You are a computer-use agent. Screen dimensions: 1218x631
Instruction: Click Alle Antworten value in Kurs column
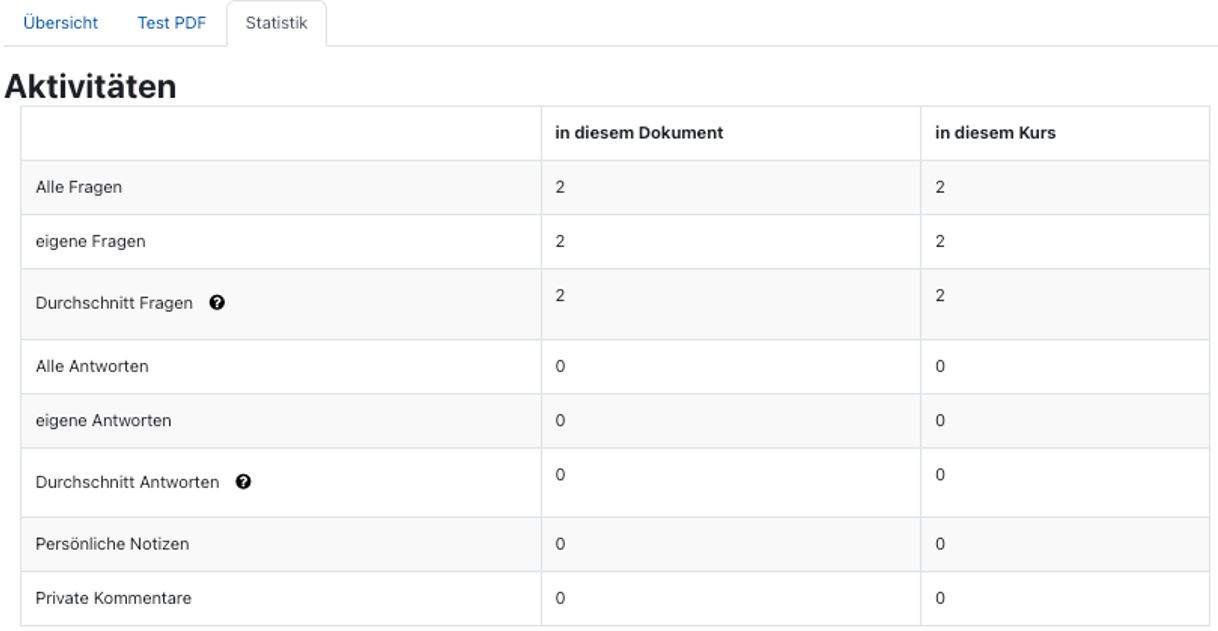coord(940,366)
